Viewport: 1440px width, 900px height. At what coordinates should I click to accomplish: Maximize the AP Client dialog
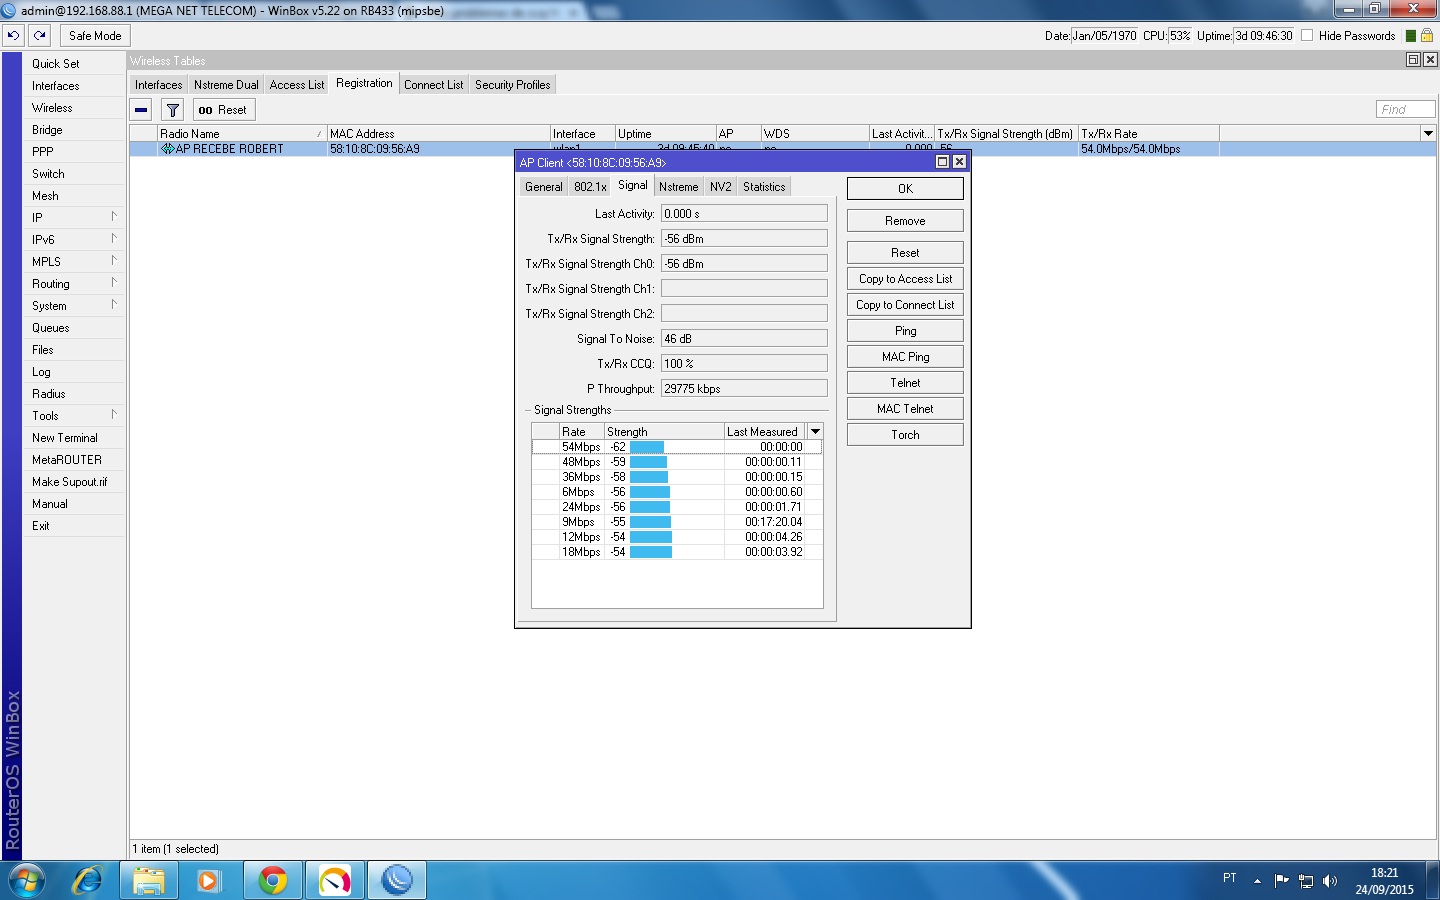coord(942,162)
